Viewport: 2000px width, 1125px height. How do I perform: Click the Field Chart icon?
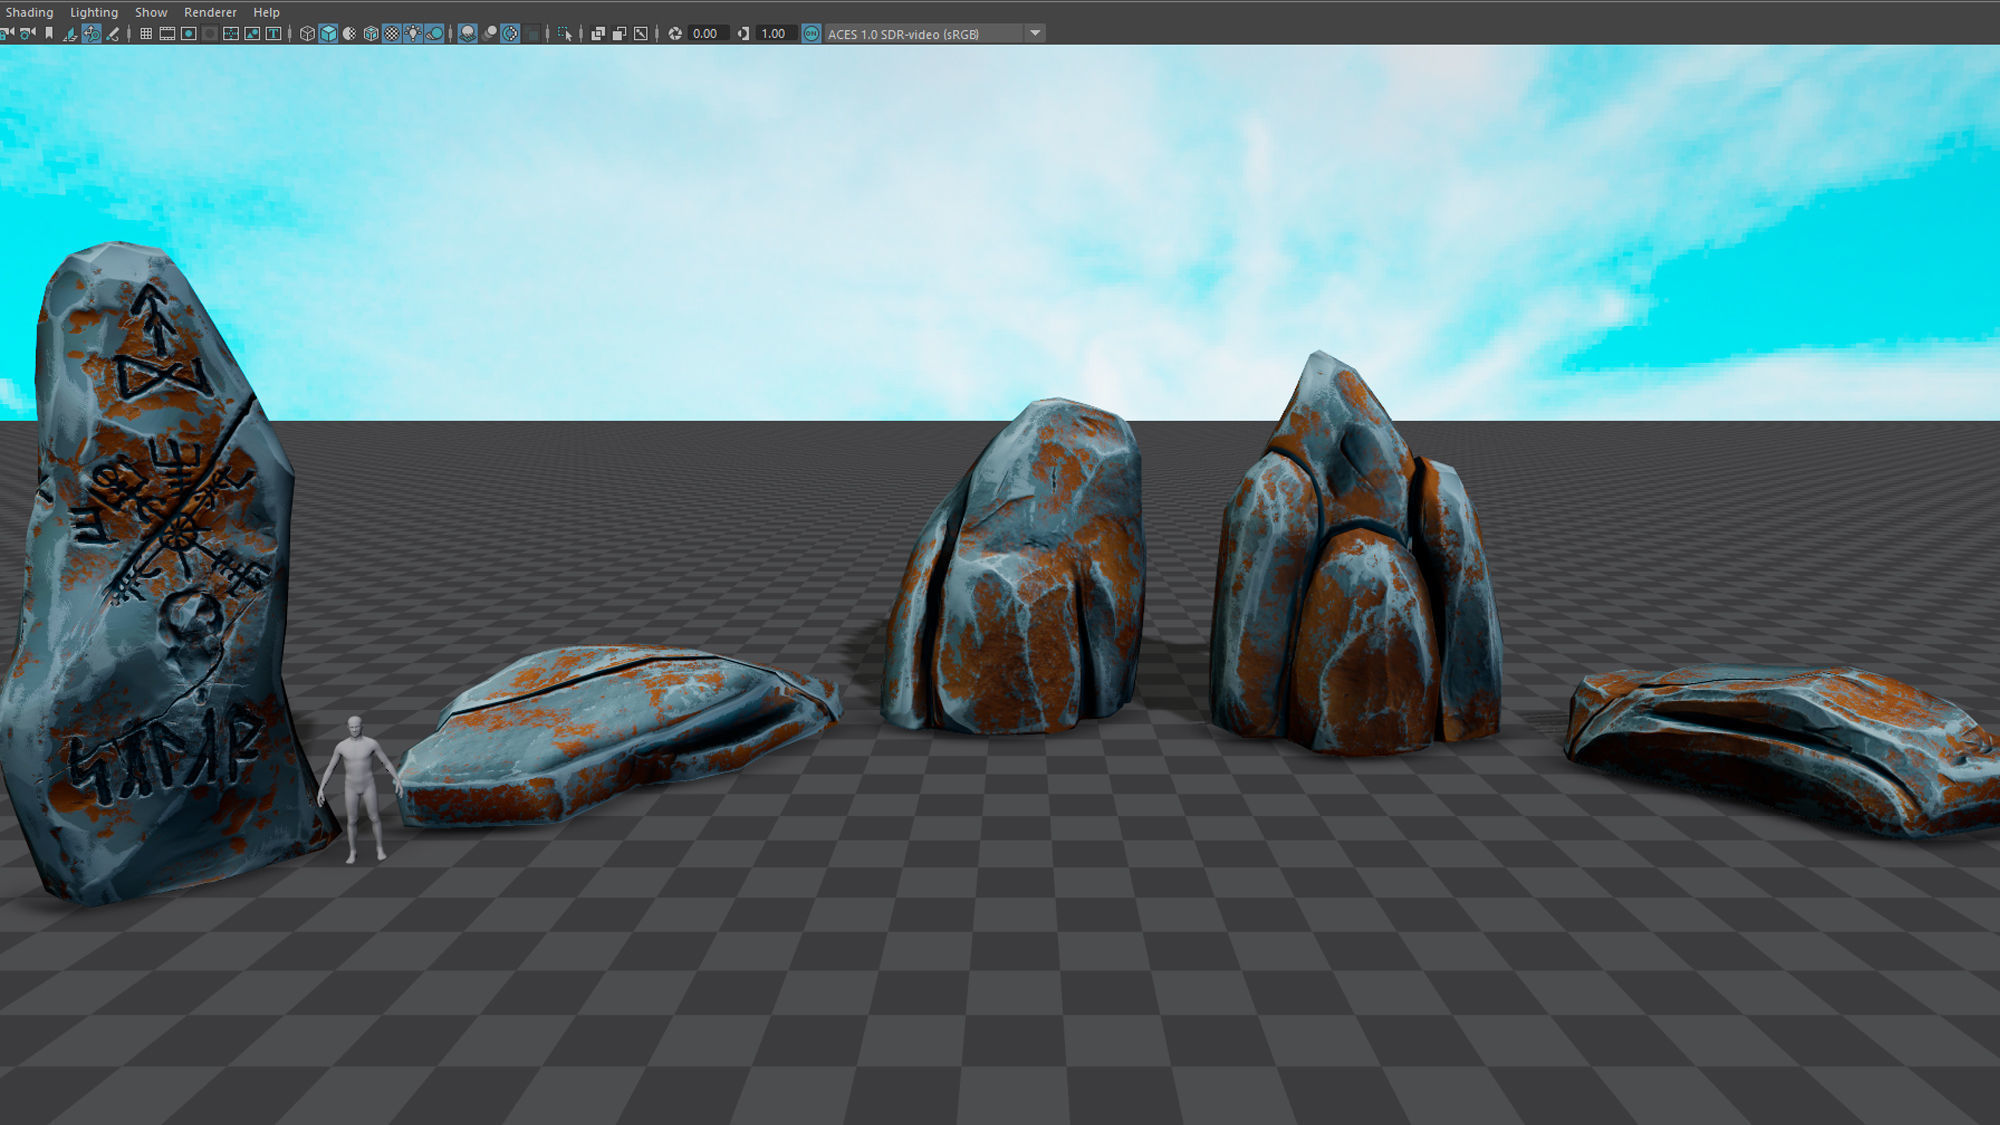tap(231, 33)
